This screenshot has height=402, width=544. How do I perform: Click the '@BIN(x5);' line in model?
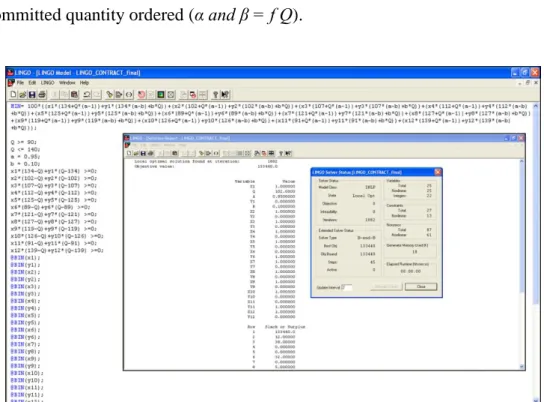[25, 315]
